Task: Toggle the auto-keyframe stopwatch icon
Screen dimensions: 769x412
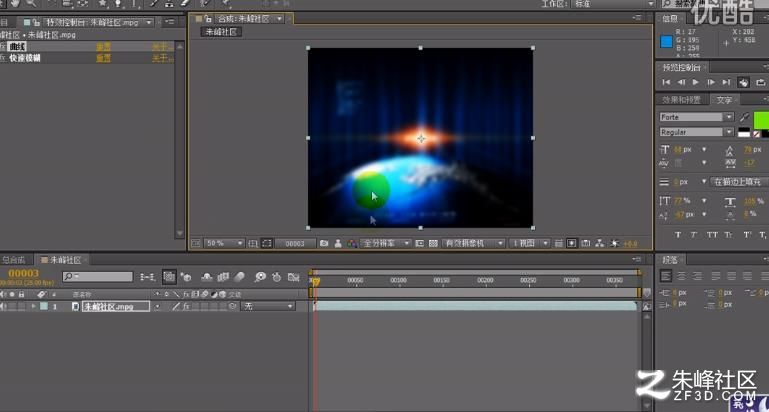Action: coord(276,277)
